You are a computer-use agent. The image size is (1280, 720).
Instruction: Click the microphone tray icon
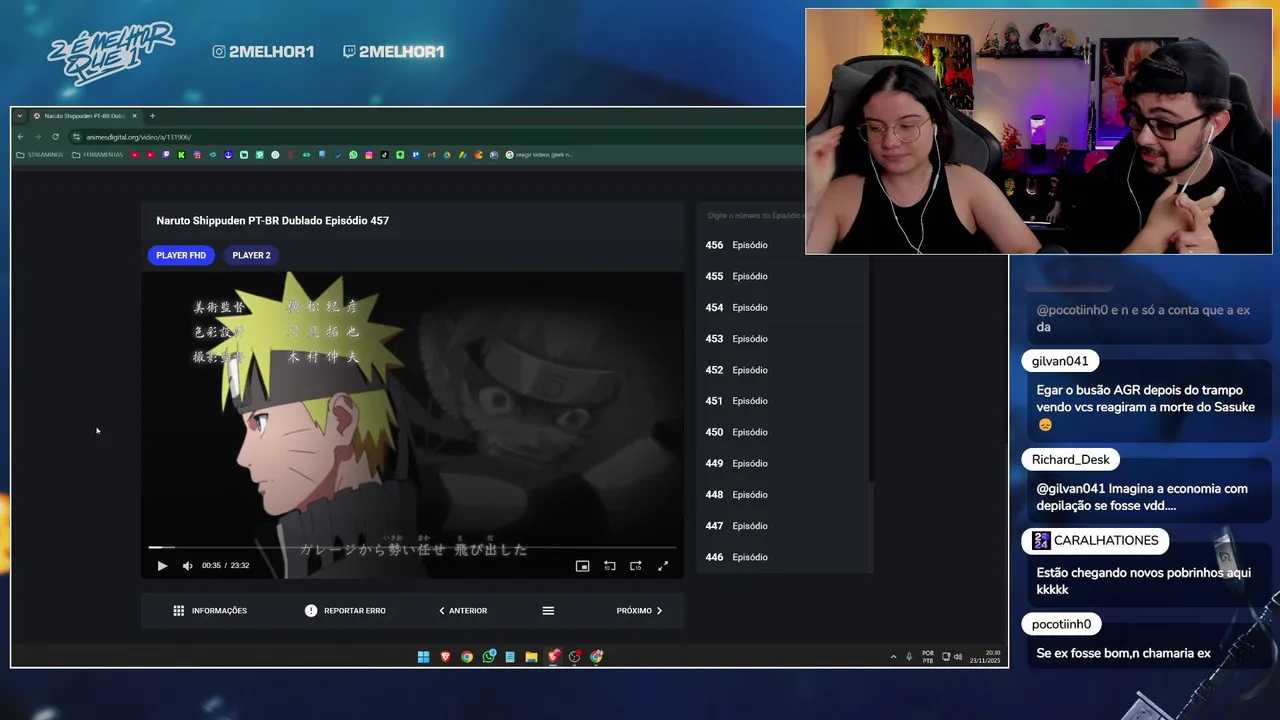tap(909, 657)
